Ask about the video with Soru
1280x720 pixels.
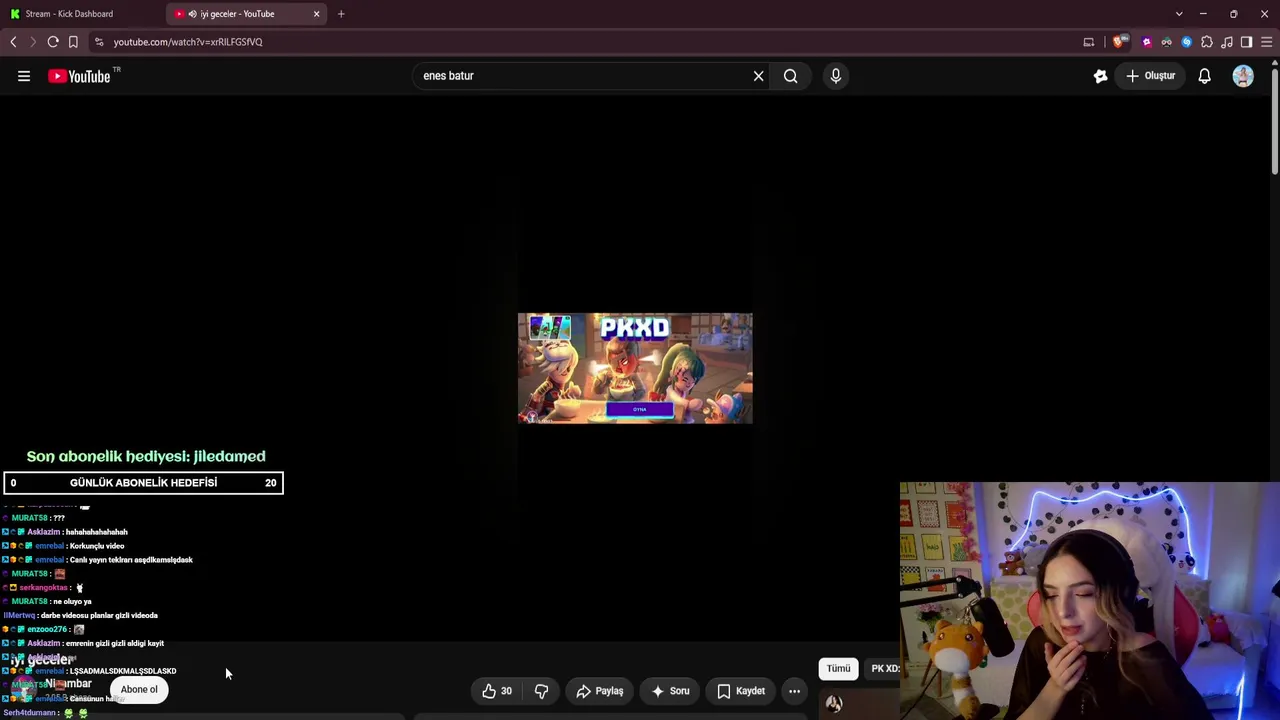670,691
